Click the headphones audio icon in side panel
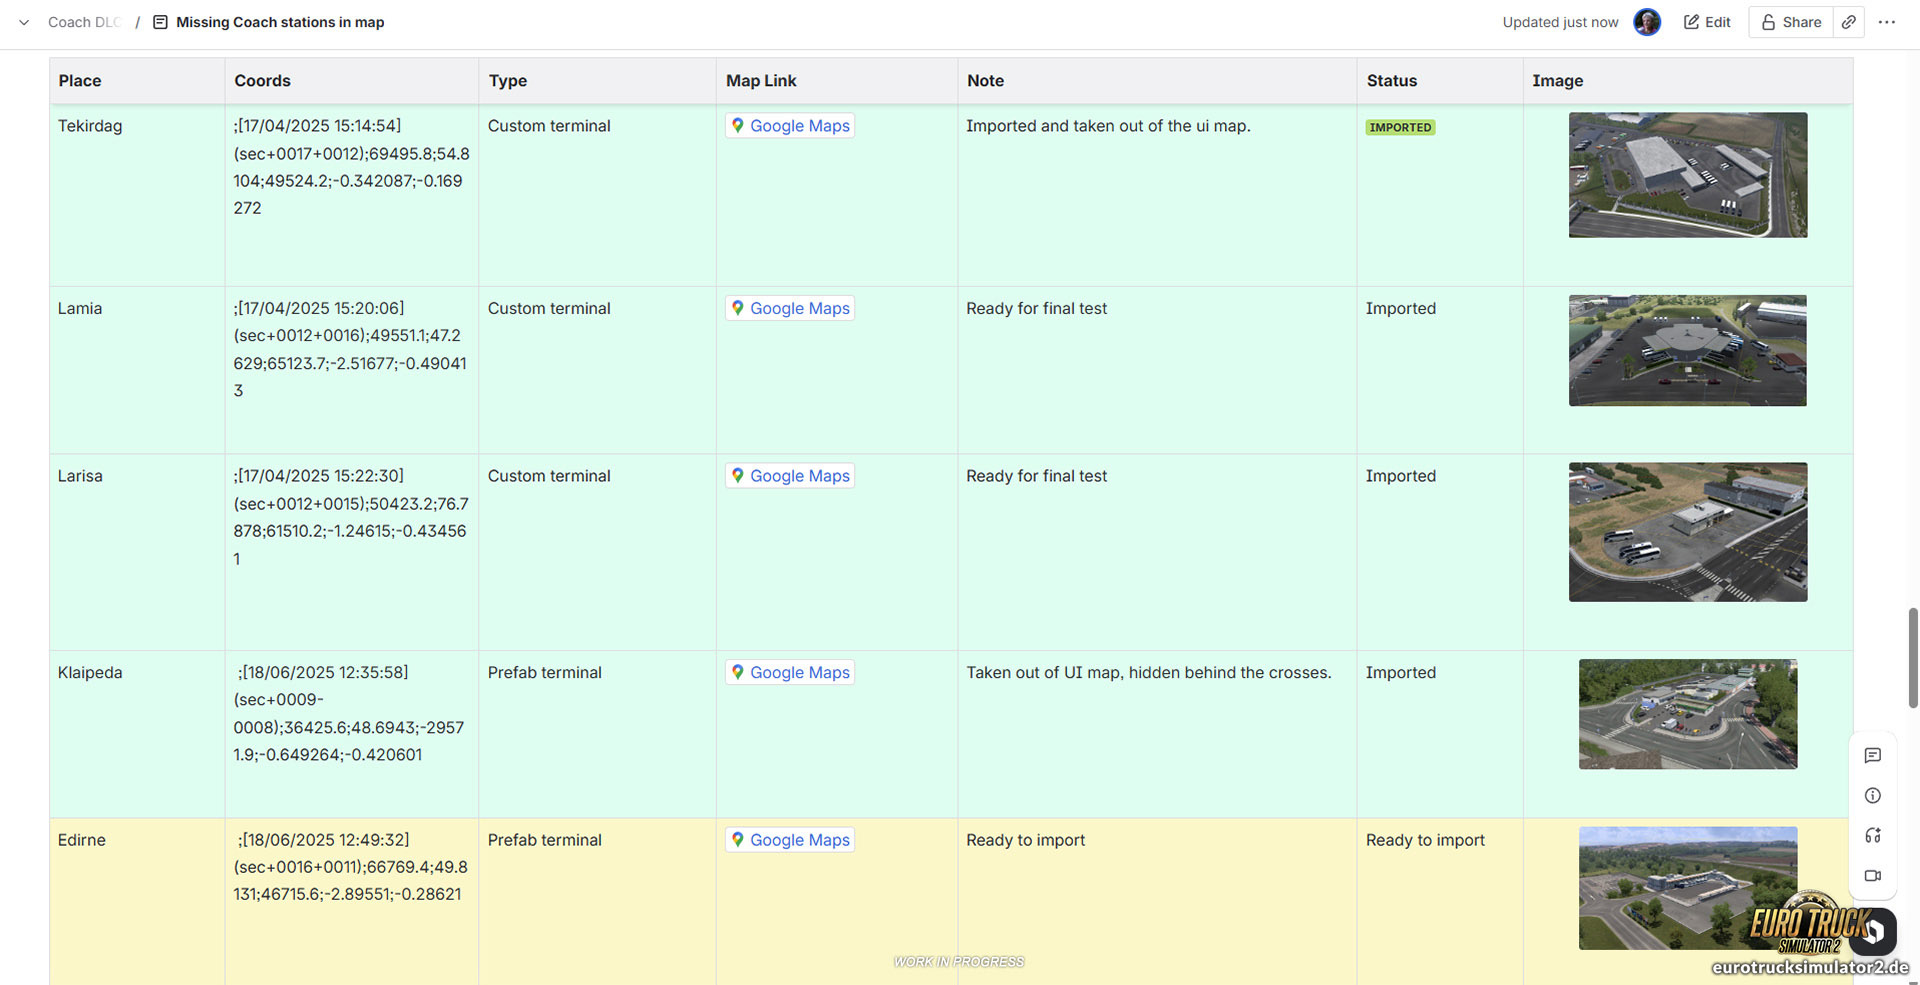 click(1873, 836)
